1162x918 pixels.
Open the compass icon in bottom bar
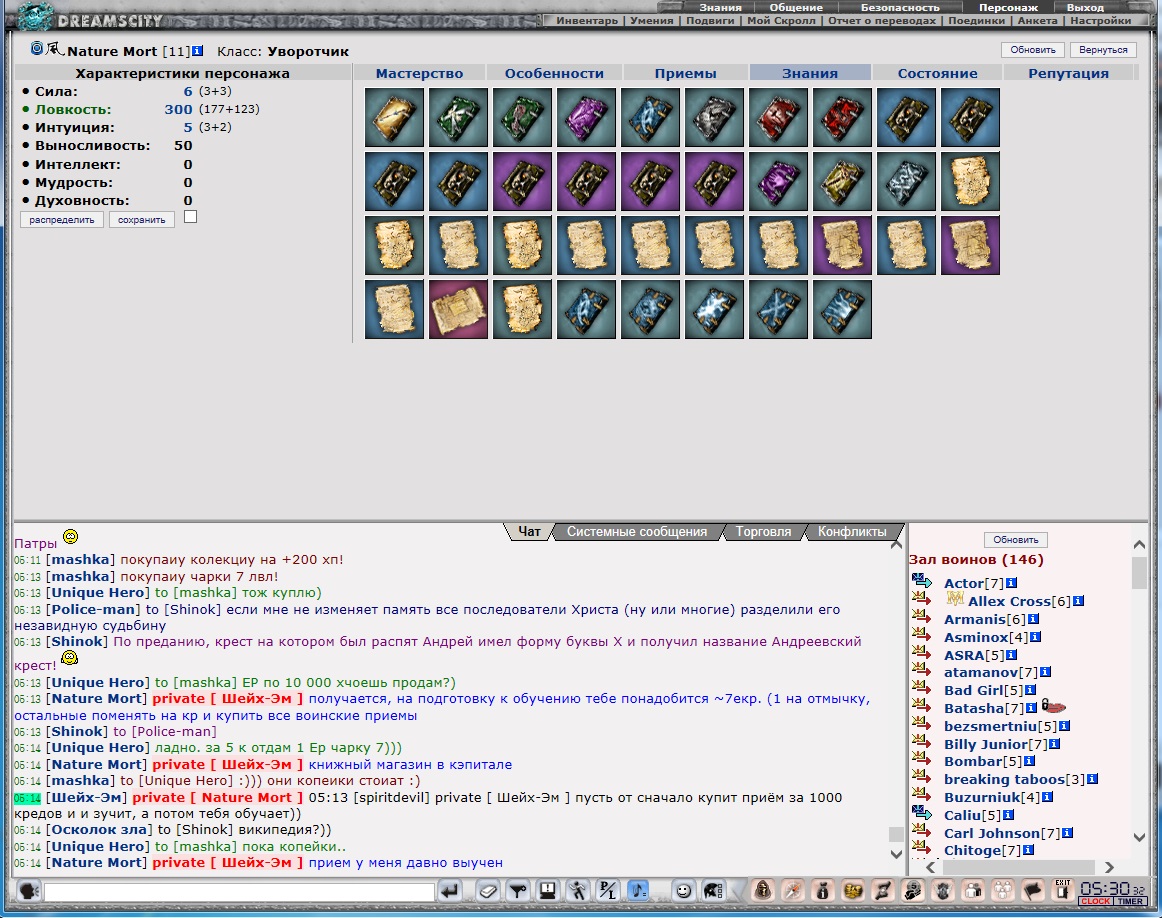793,889
